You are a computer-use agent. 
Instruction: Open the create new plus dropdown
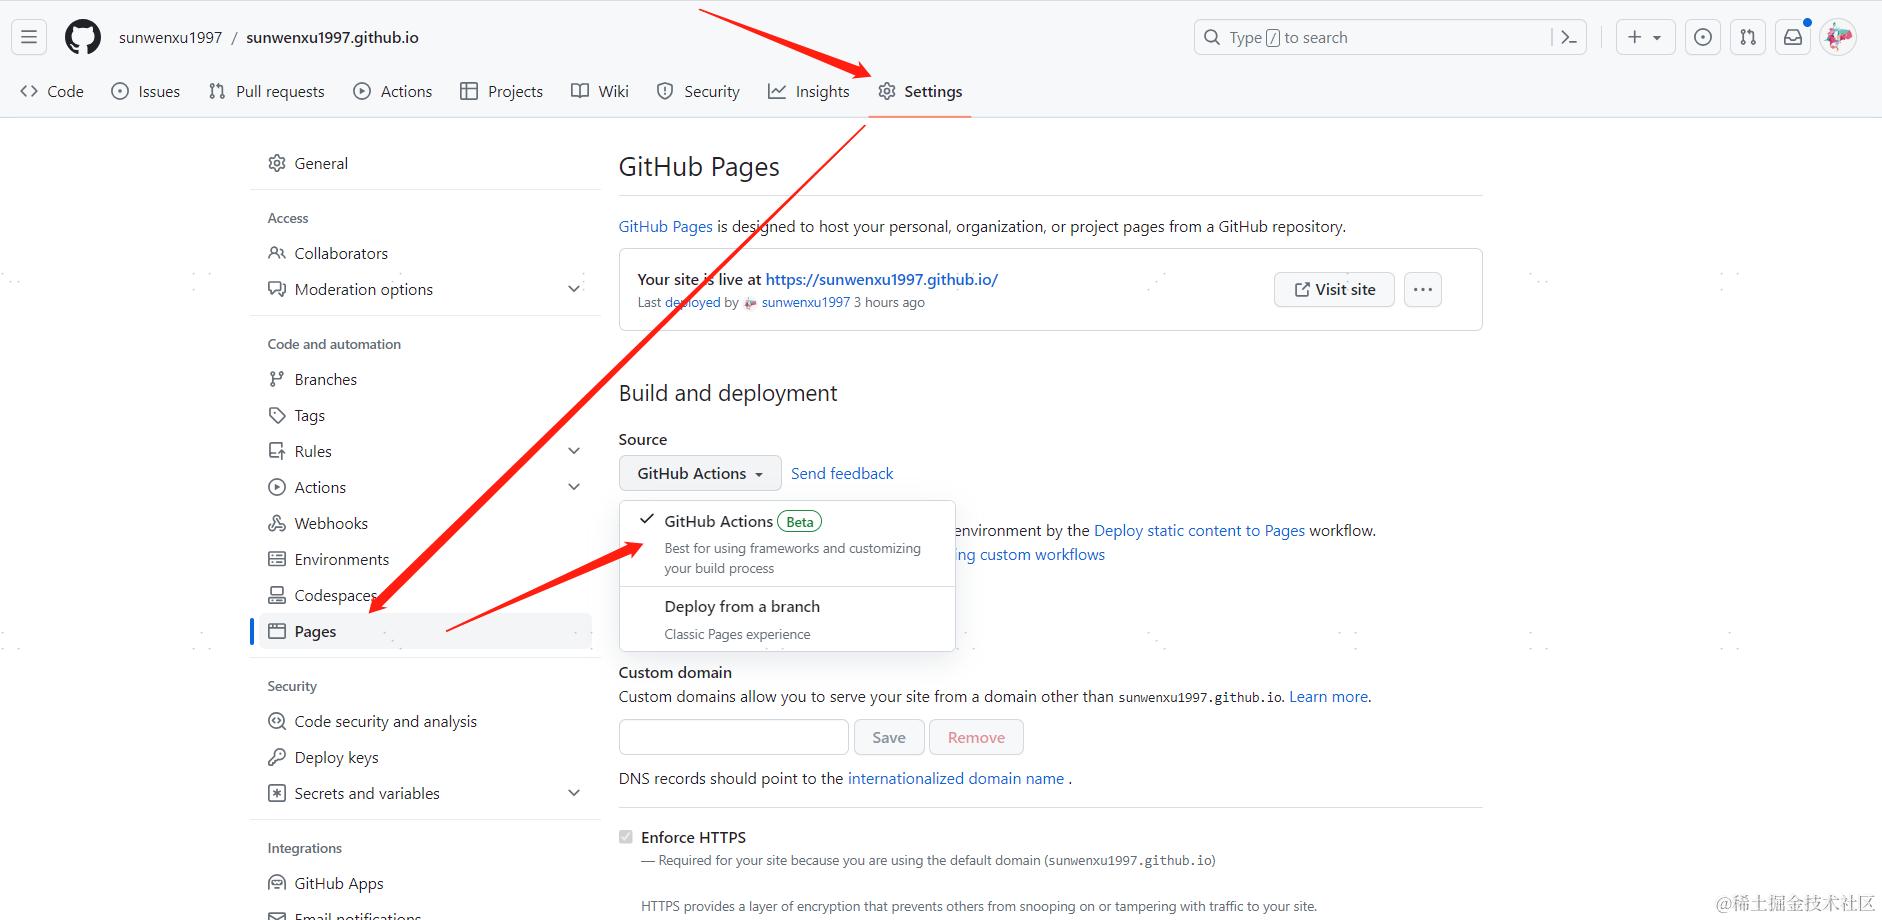pyautogui.click(x=1645, y=38)
